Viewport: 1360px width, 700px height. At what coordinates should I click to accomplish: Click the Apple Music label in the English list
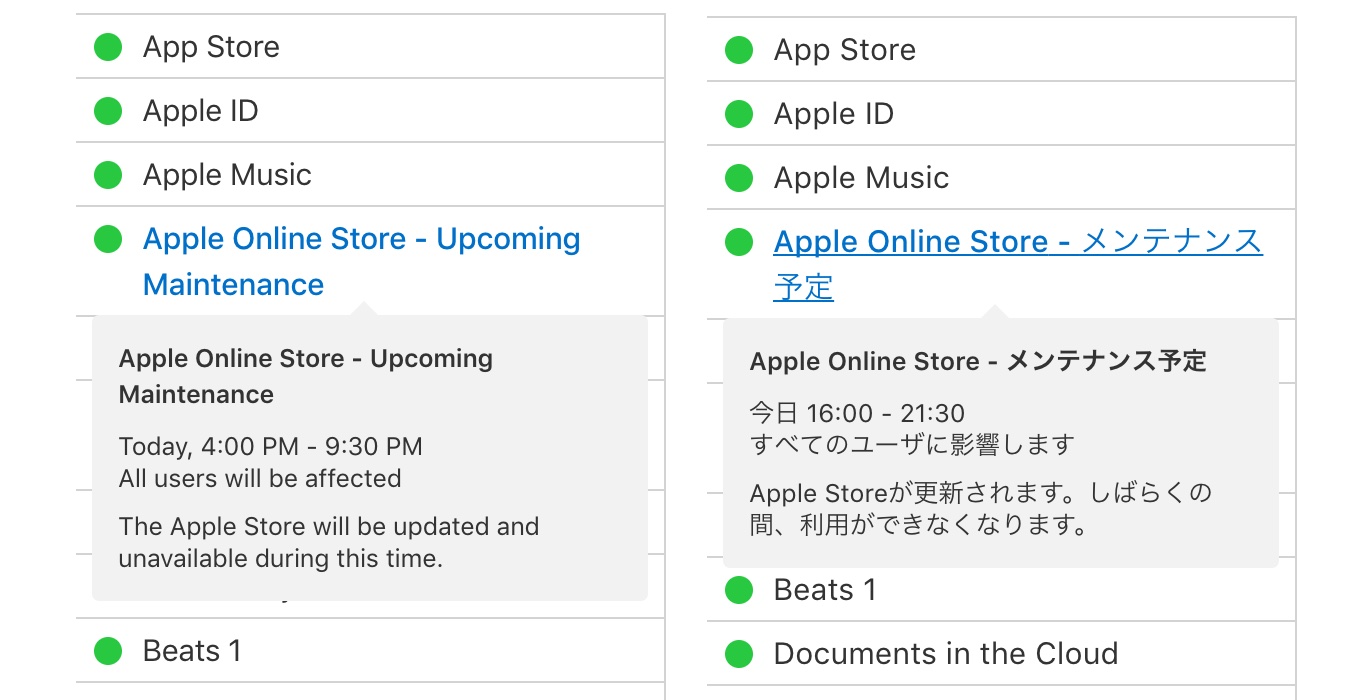coord(227,175)
